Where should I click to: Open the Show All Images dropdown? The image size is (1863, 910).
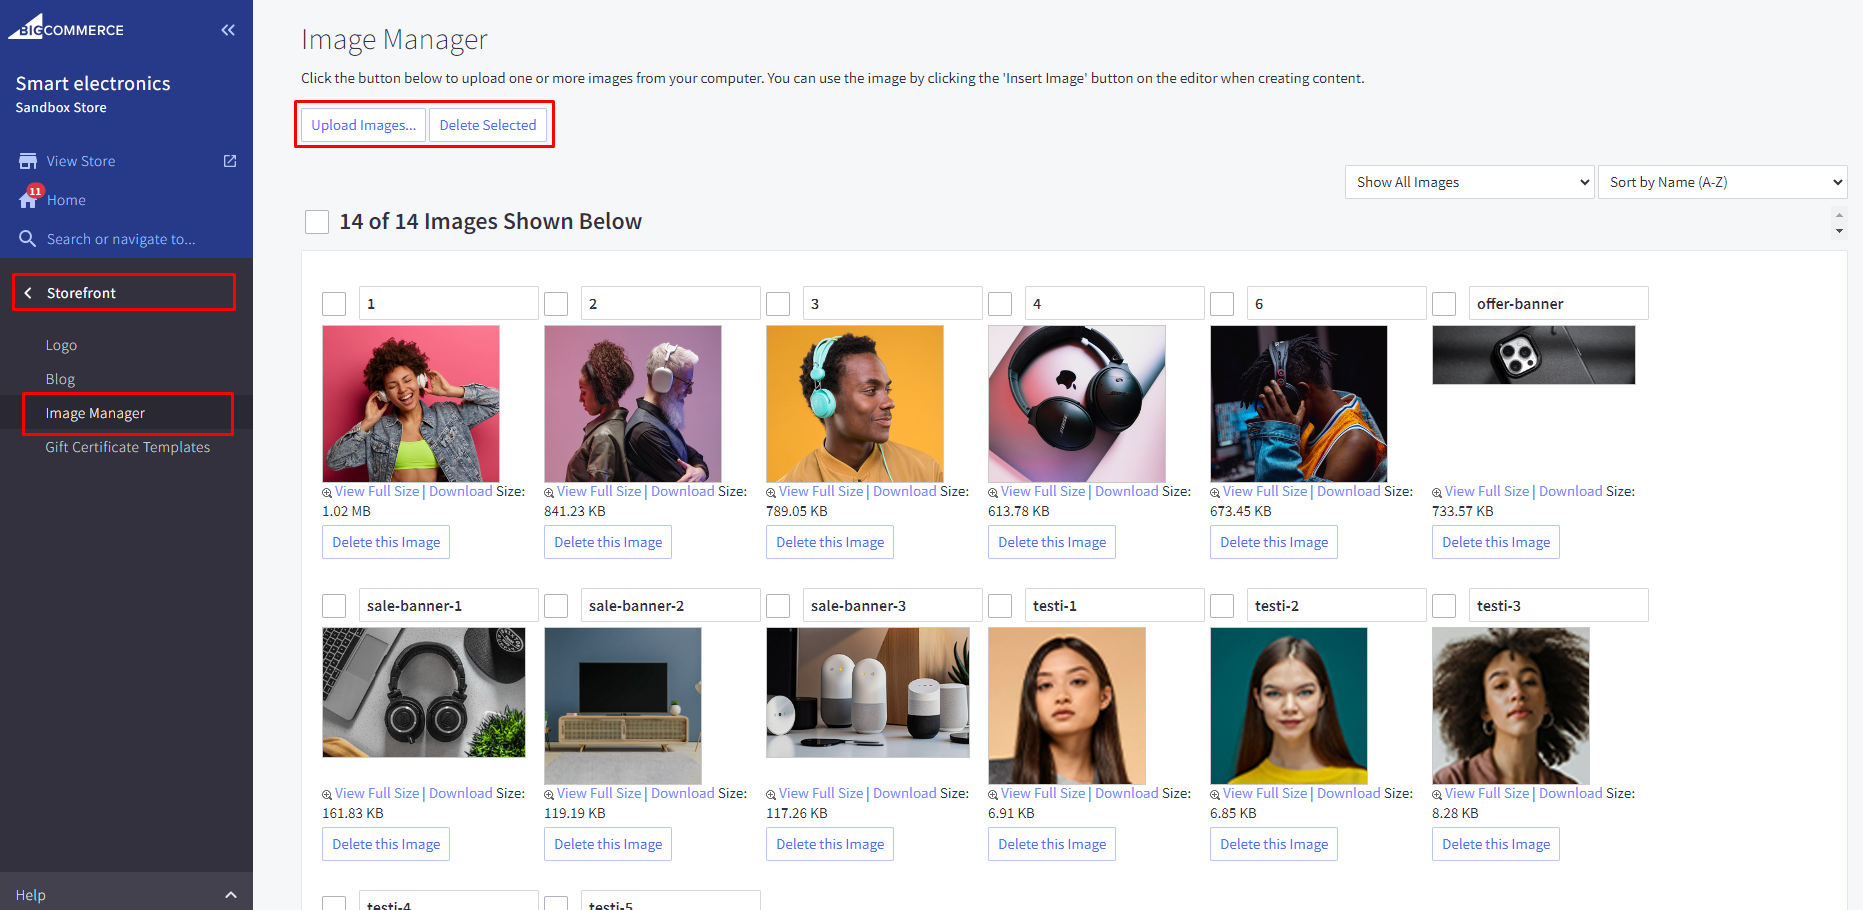[1468, 182]
